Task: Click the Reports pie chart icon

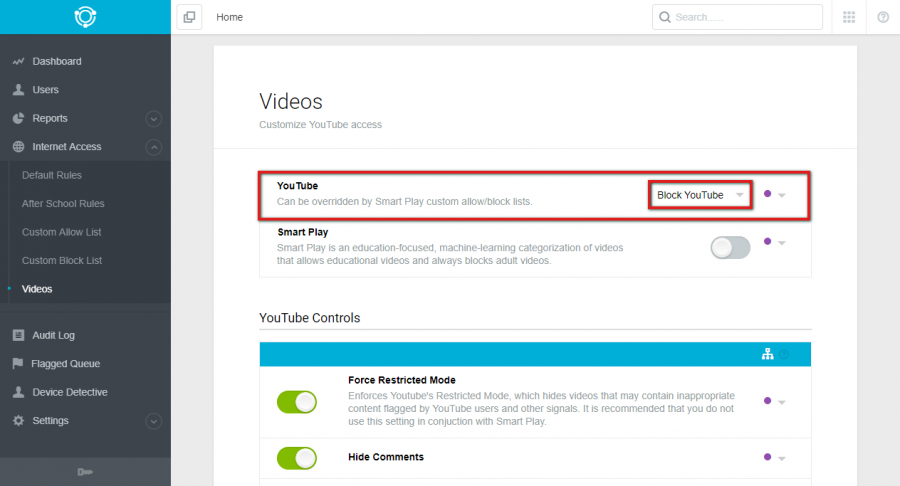Action: (18, 118)
